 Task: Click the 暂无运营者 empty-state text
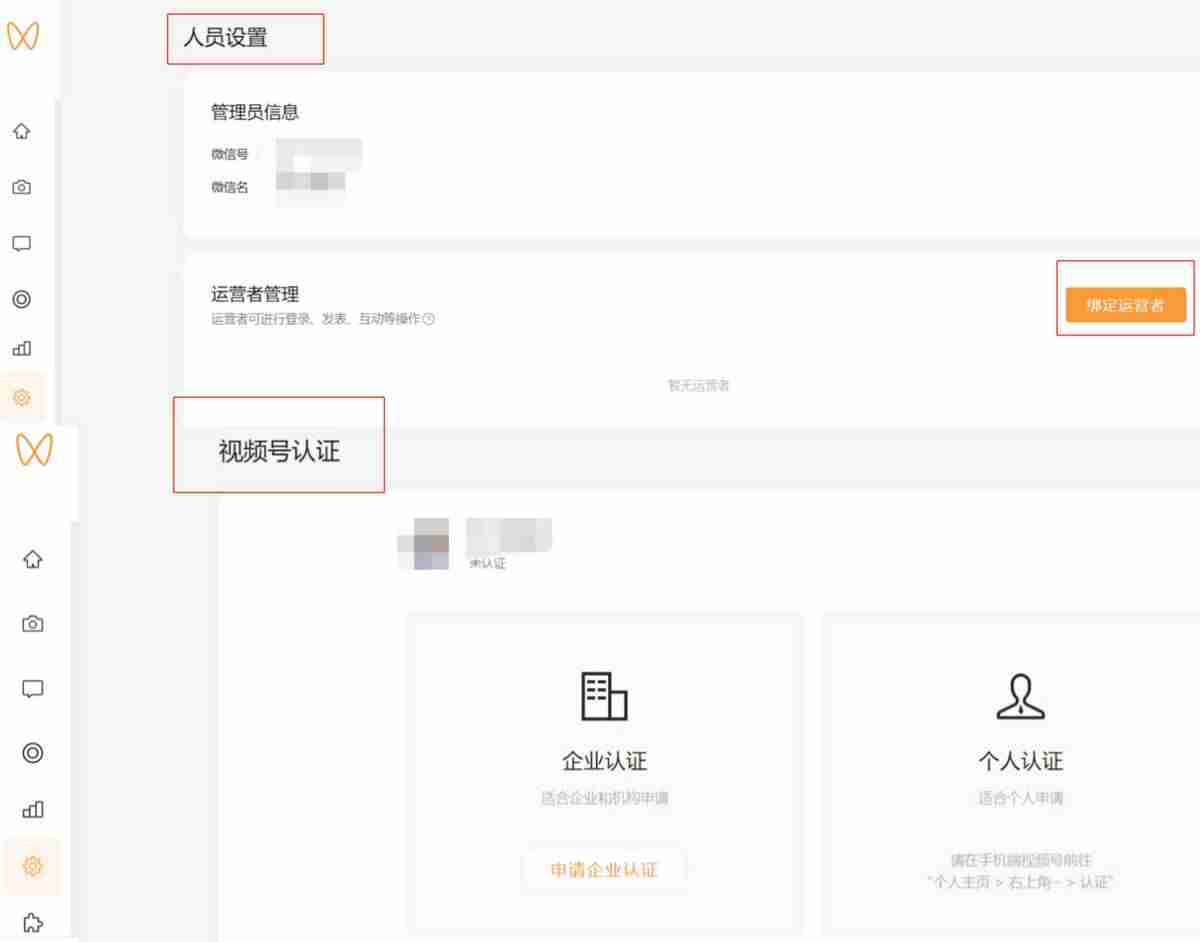[699, 385]
